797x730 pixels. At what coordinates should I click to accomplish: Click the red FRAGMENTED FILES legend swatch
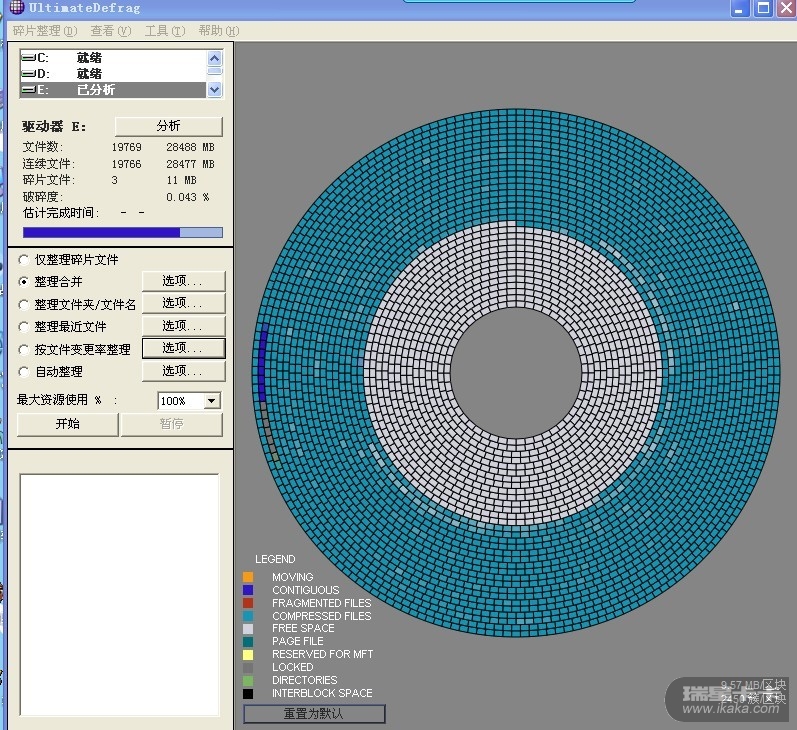248,603
